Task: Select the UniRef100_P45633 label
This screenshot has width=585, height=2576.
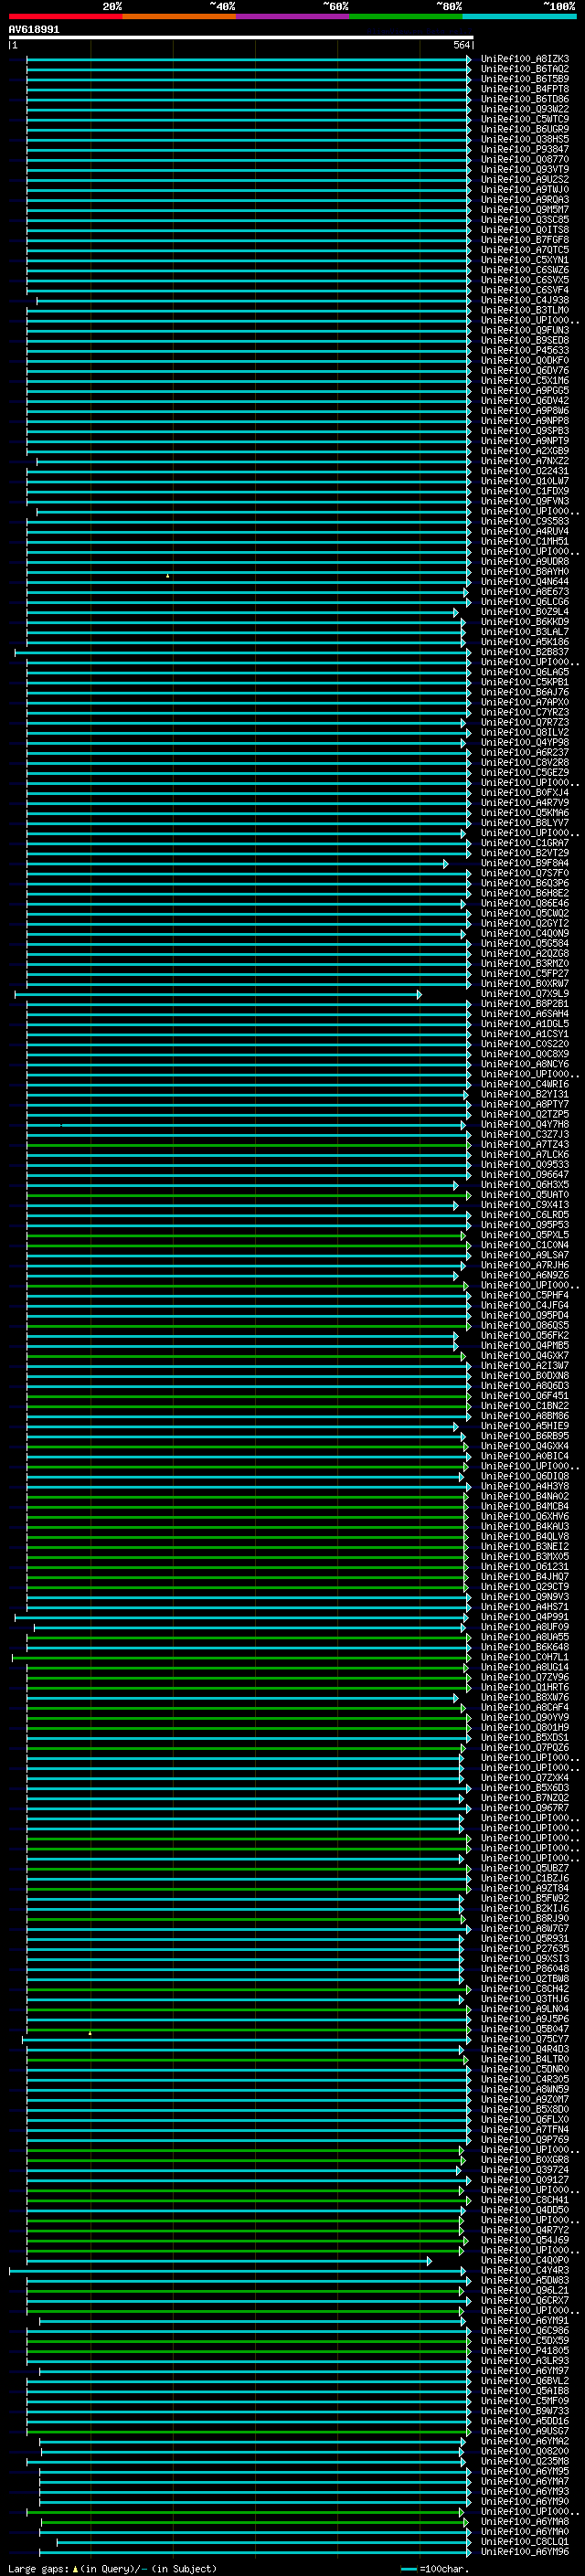Action: pos(524,350)
